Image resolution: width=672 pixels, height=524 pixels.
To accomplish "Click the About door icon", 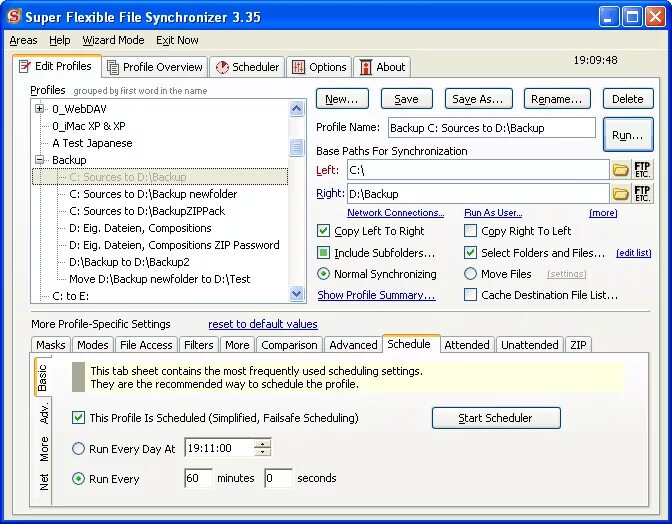I will click(x=366, y=67).
